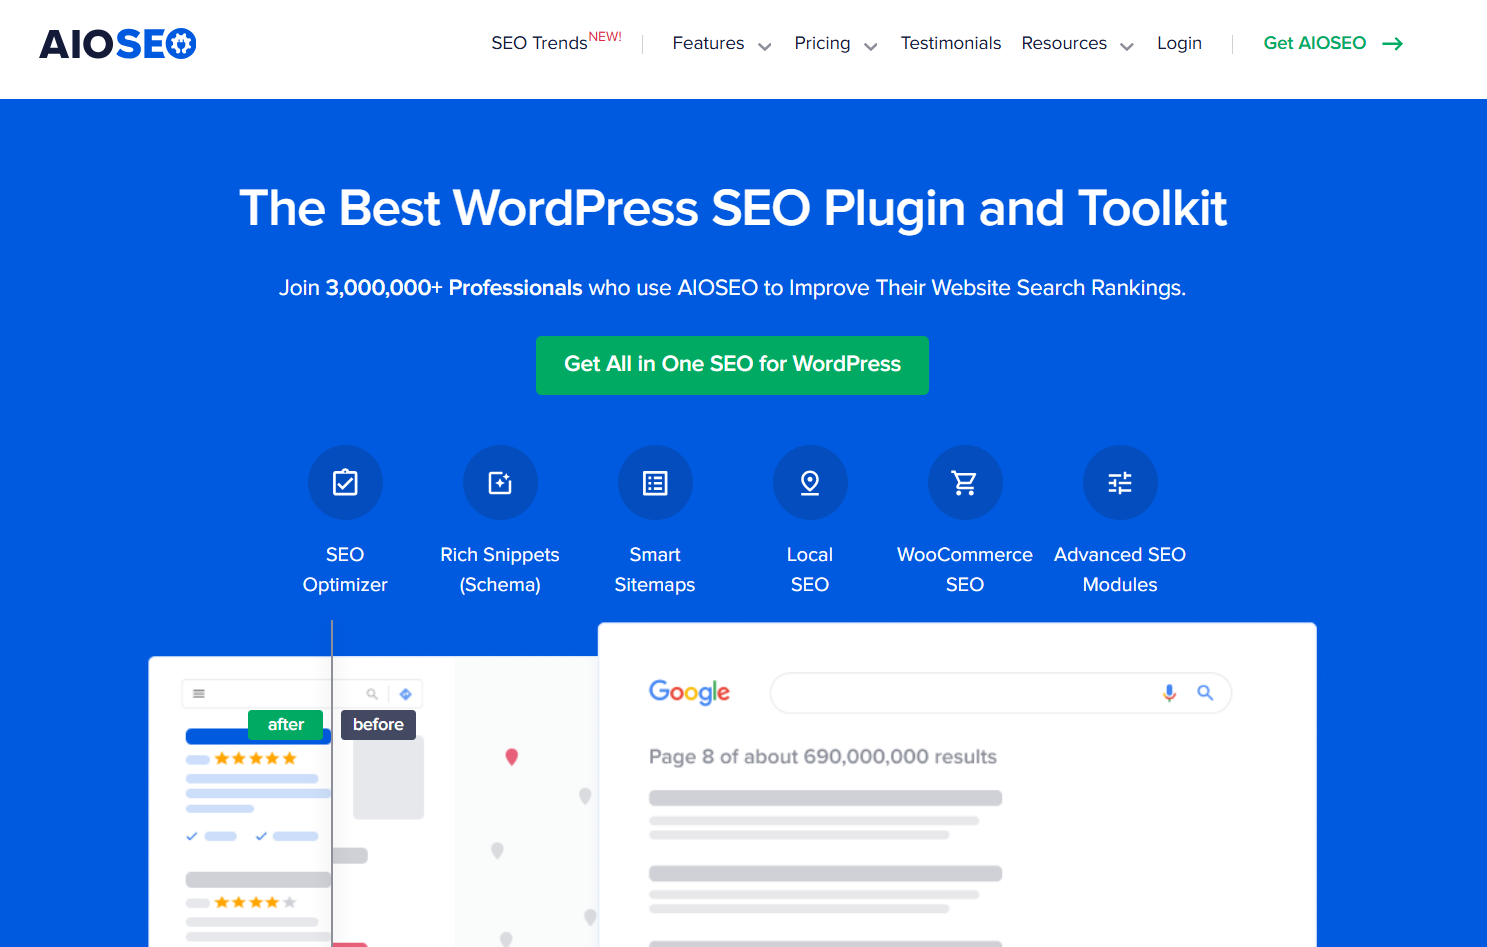Click the red map marker pin
Screen dimensions: 1487x947
[x=511, y=757]
